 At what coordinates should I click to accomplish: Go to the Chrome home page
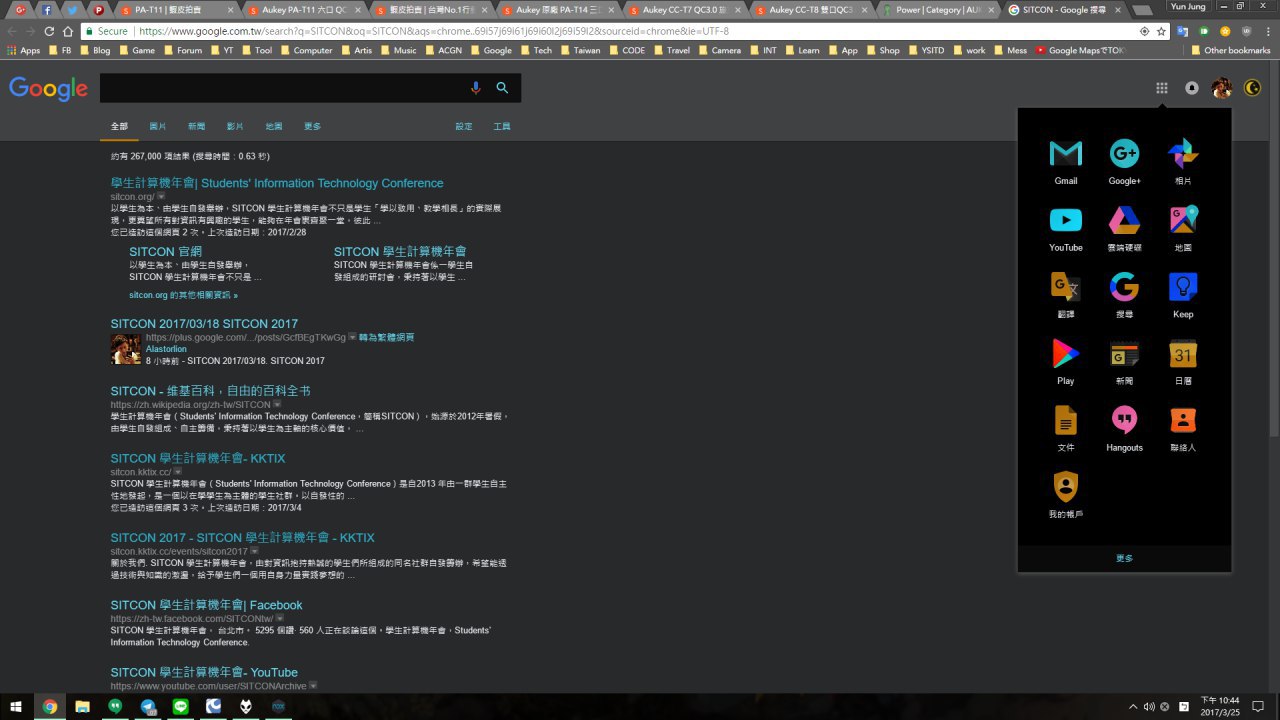(67, 31)
